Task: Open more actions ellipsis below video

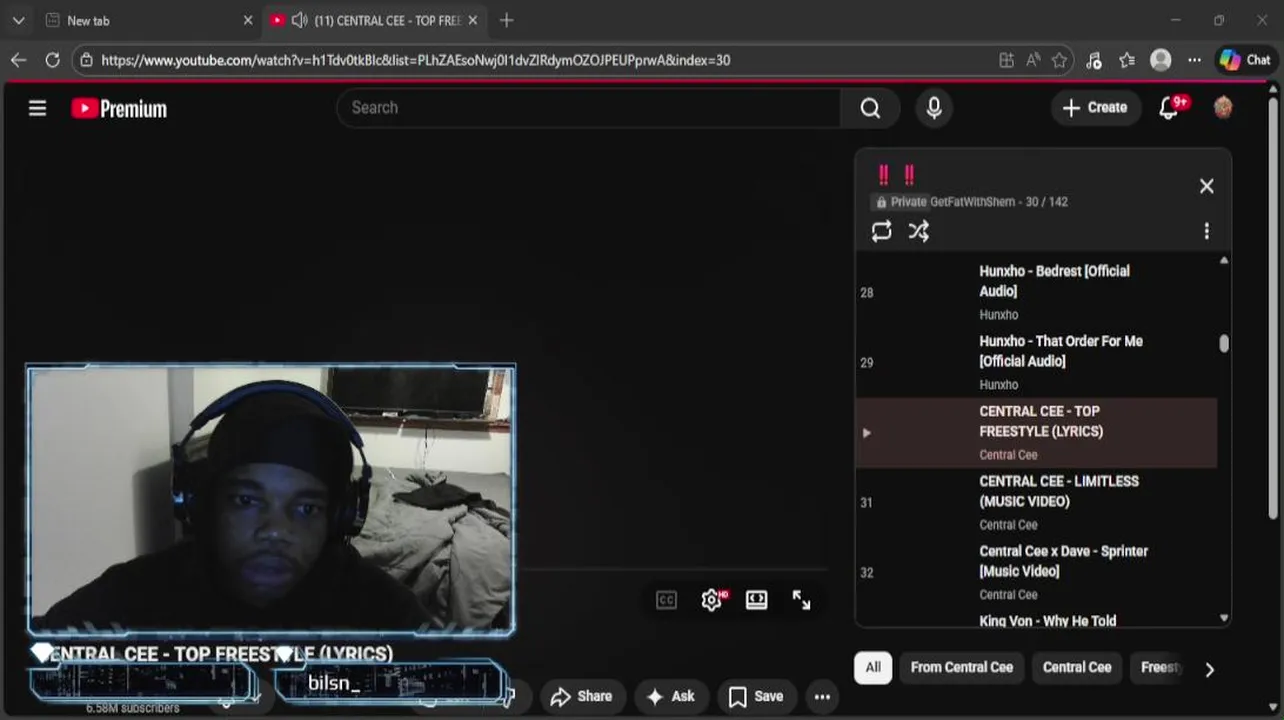Action: point(822,696)
